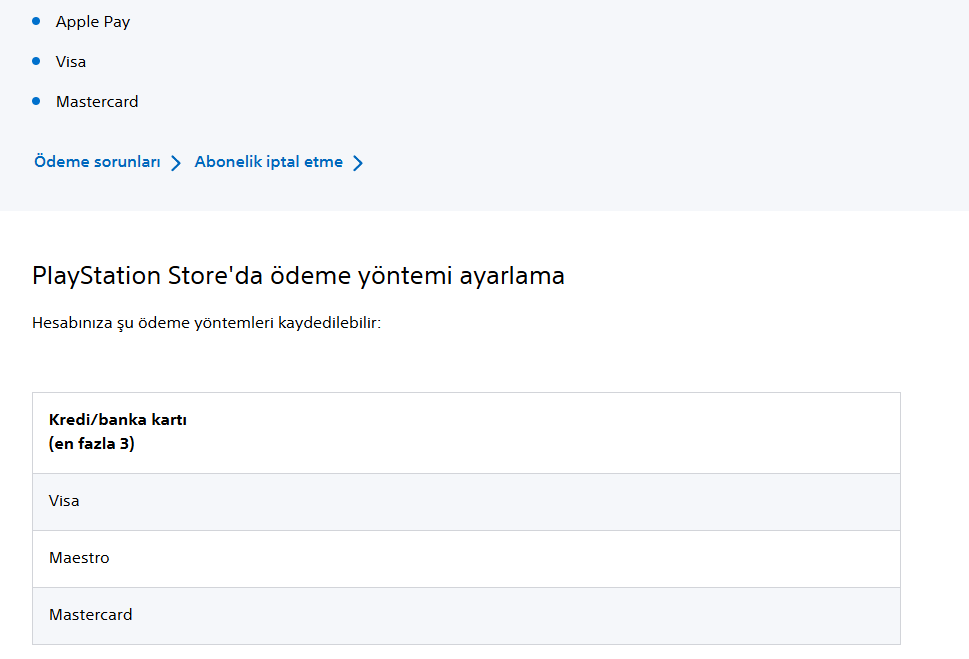Click the chevron next to Ödeme sorunları
This screenshot has width=969, height=659.
coord(176,163)
